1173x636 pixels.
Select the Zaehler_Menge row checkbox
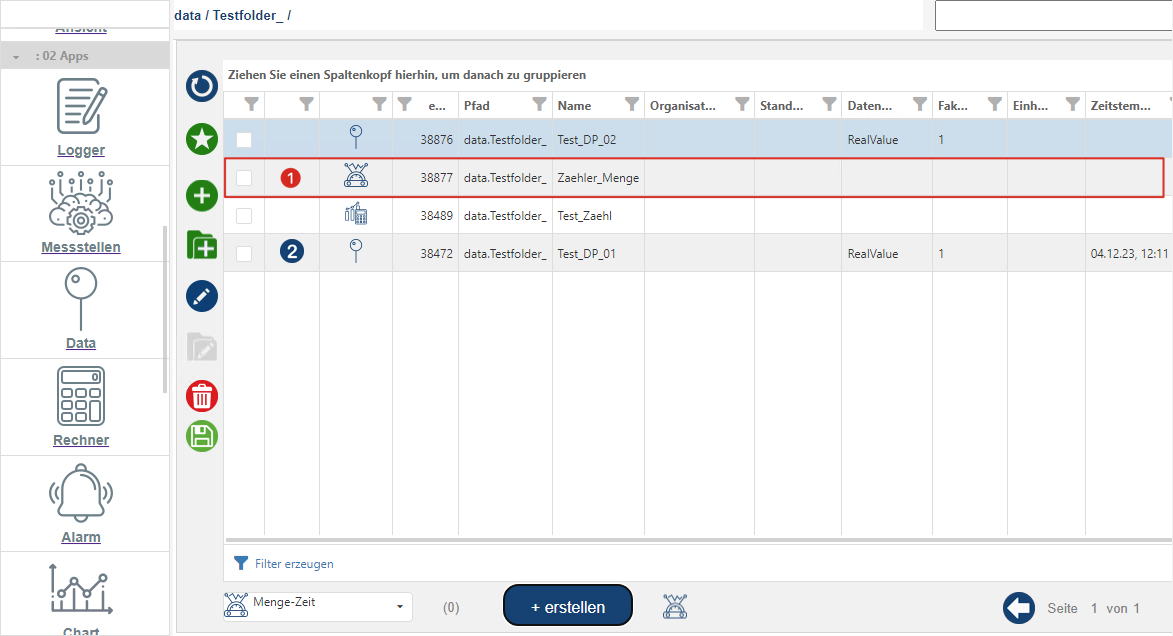point(244,178)
